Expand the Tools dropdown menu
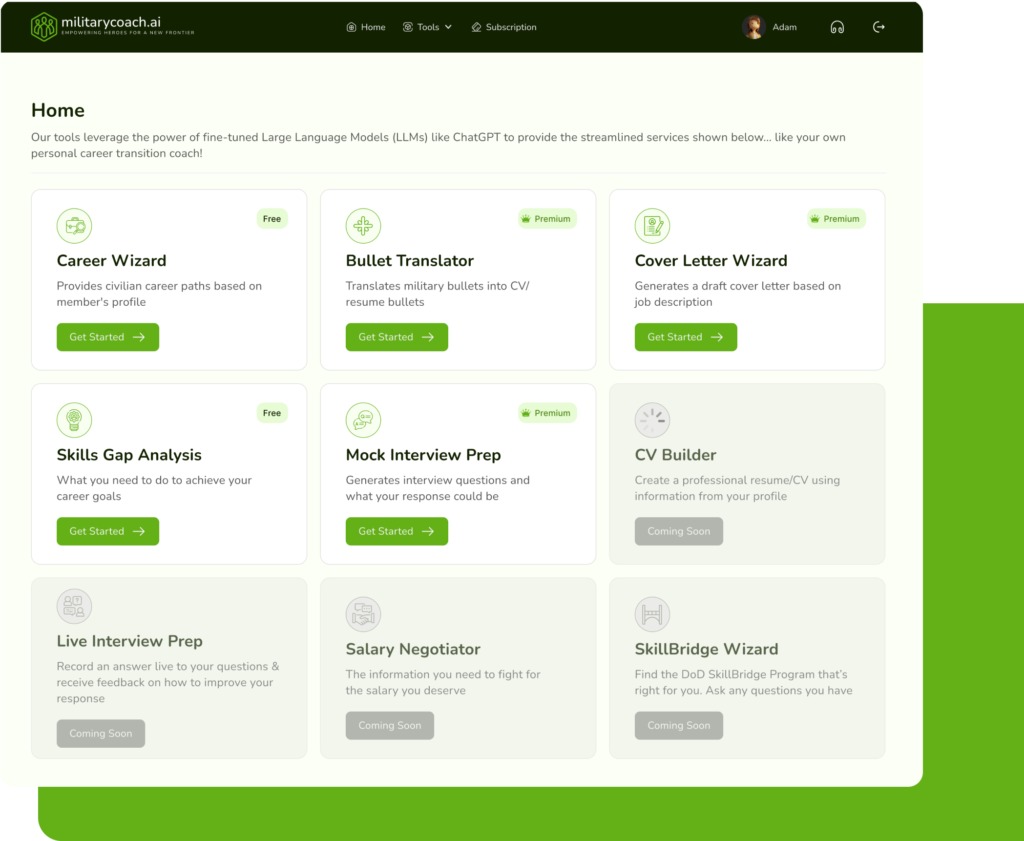Viewport: 1024px width, 841px height. [x=427, y=27]
